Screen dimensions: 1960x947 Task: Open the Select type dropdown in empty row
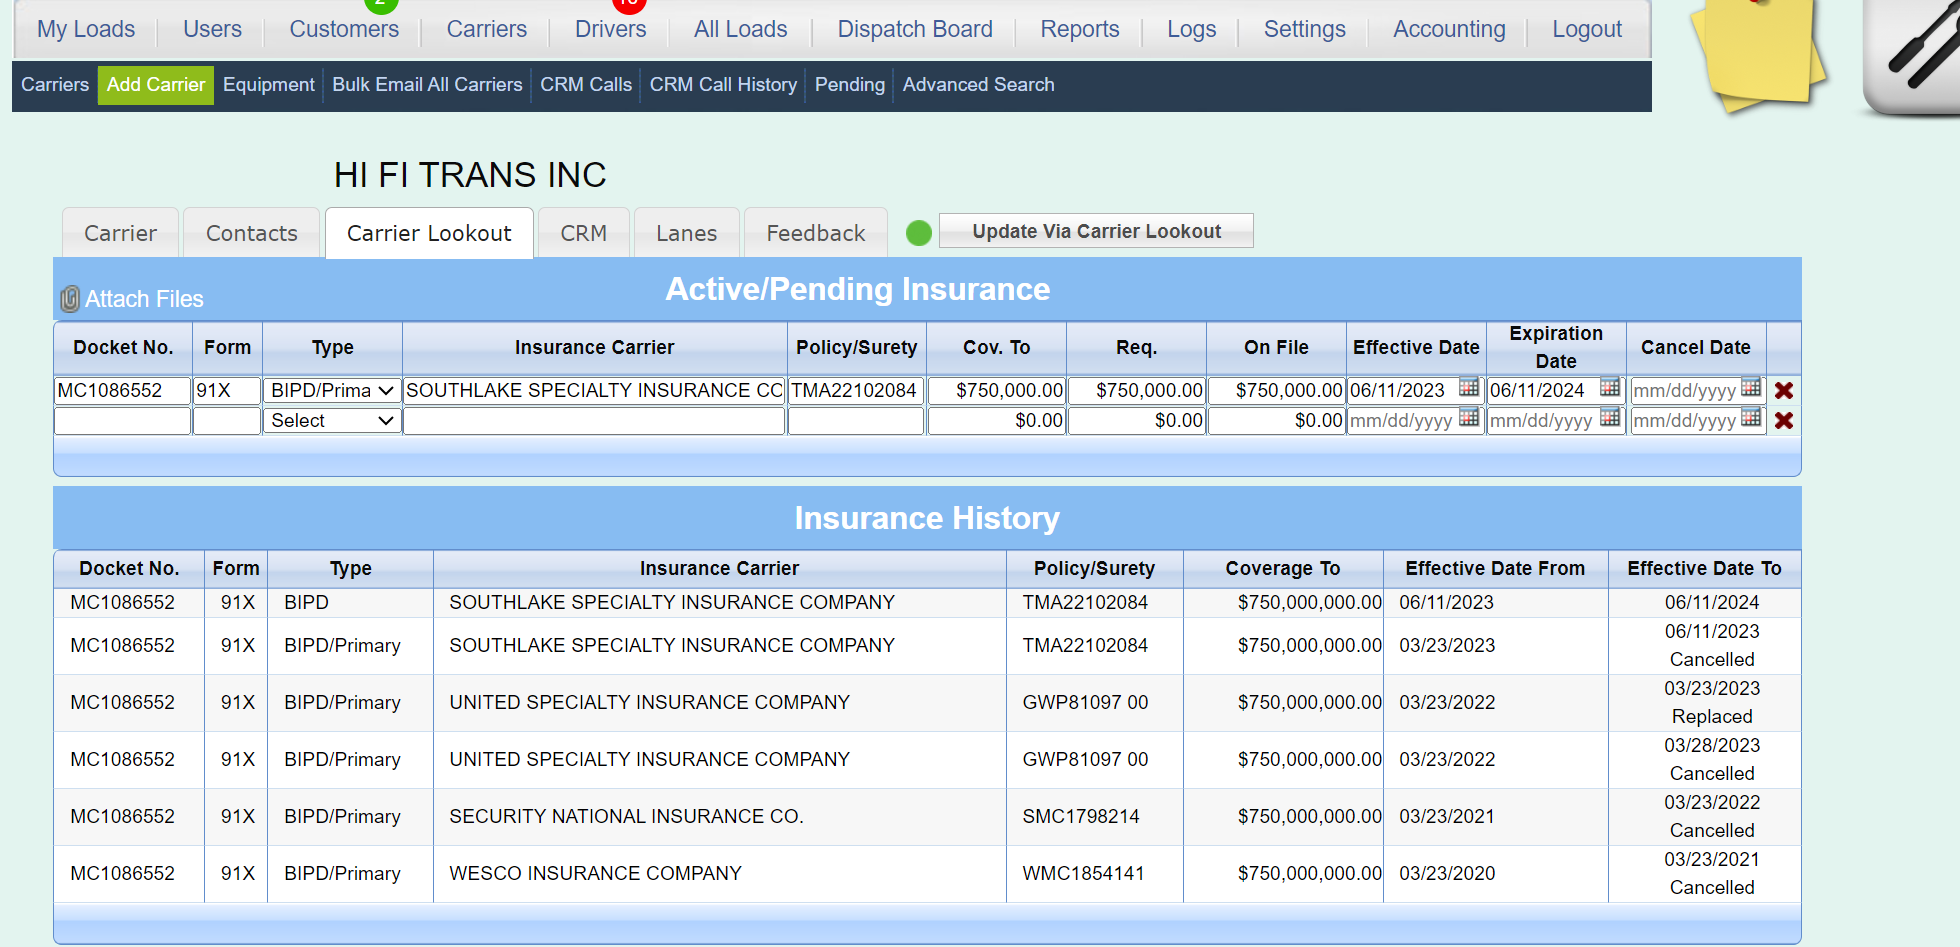coord(332,421)
